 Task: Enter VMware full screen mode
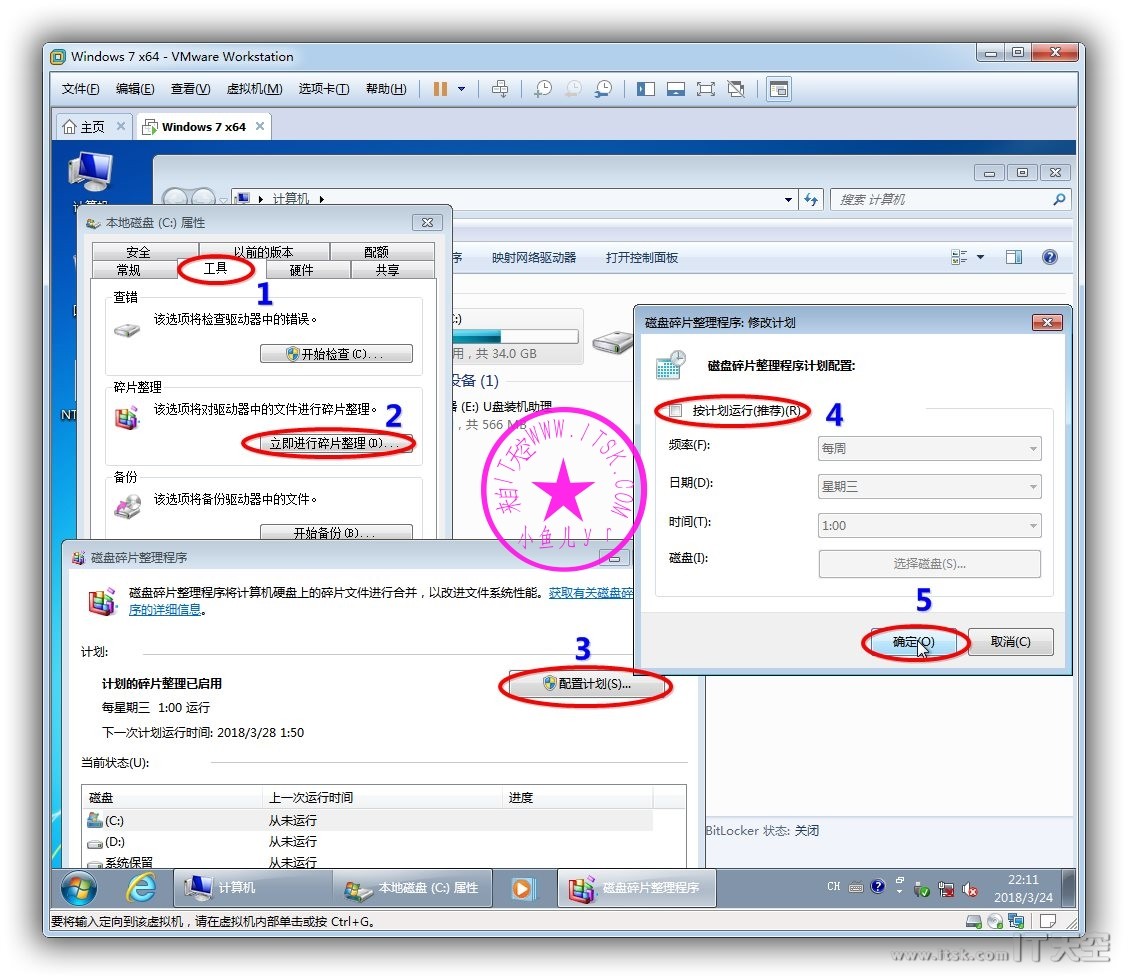[x=706, y=89]
